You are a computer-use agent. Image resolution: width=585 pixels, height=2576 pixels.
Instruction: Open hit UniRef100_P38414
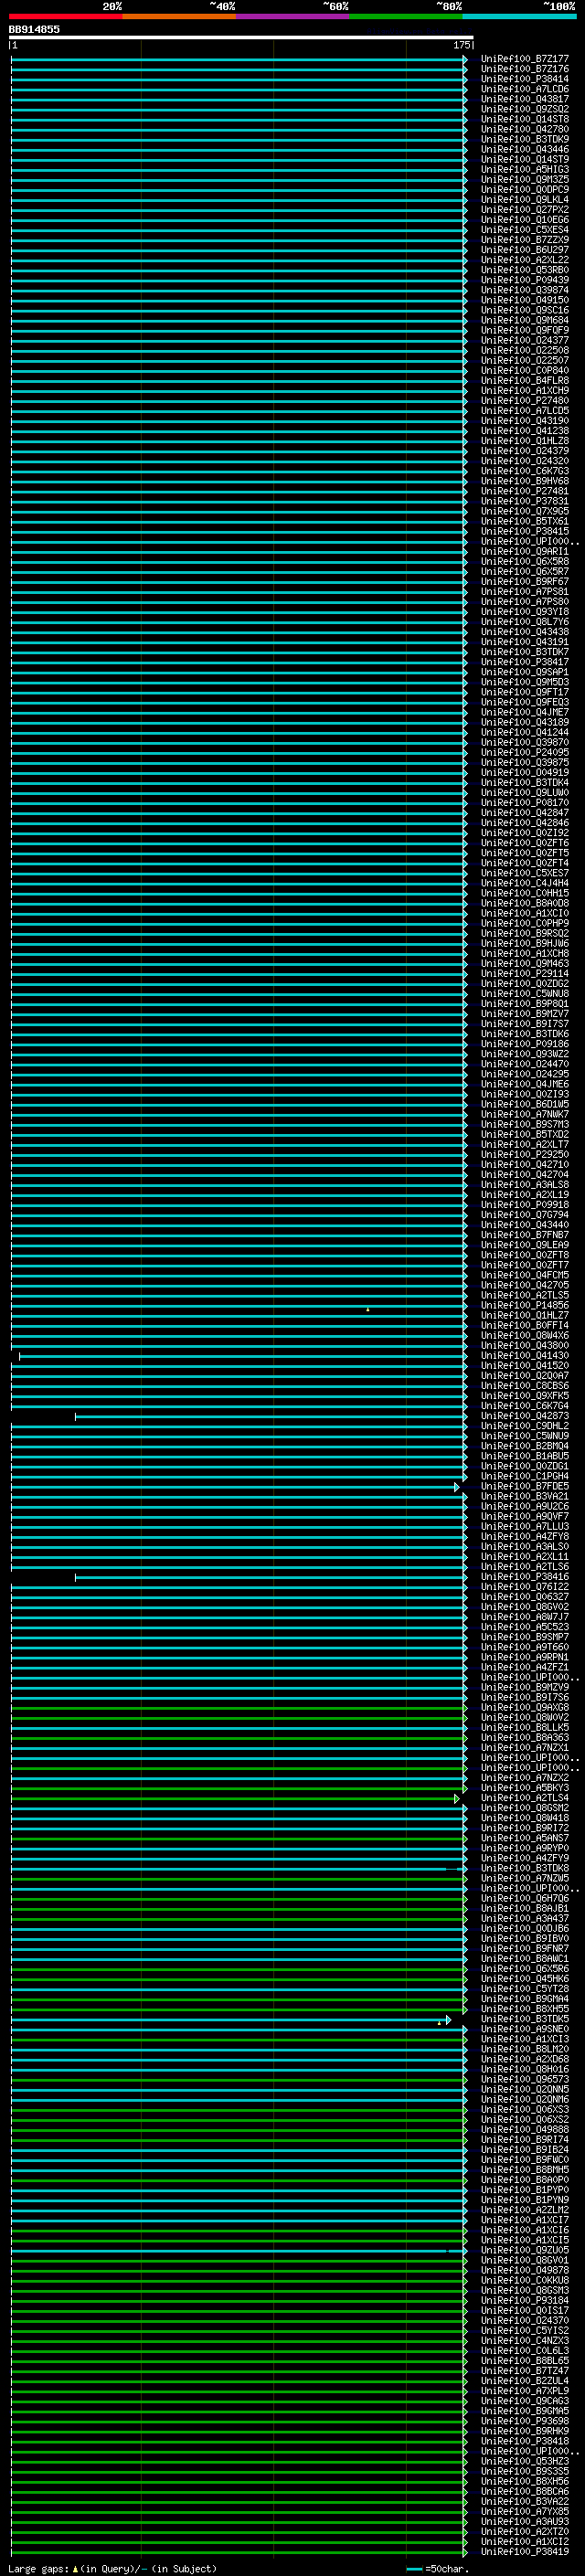525,79
